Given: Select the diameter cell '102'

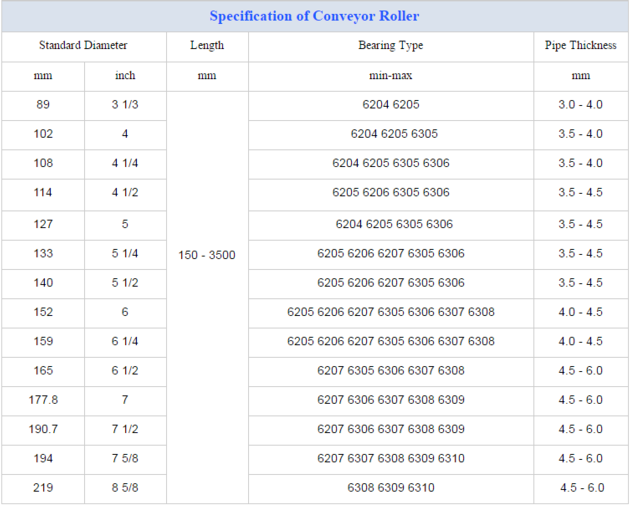Looking at the screenshot, I should (x=43, y=134).
